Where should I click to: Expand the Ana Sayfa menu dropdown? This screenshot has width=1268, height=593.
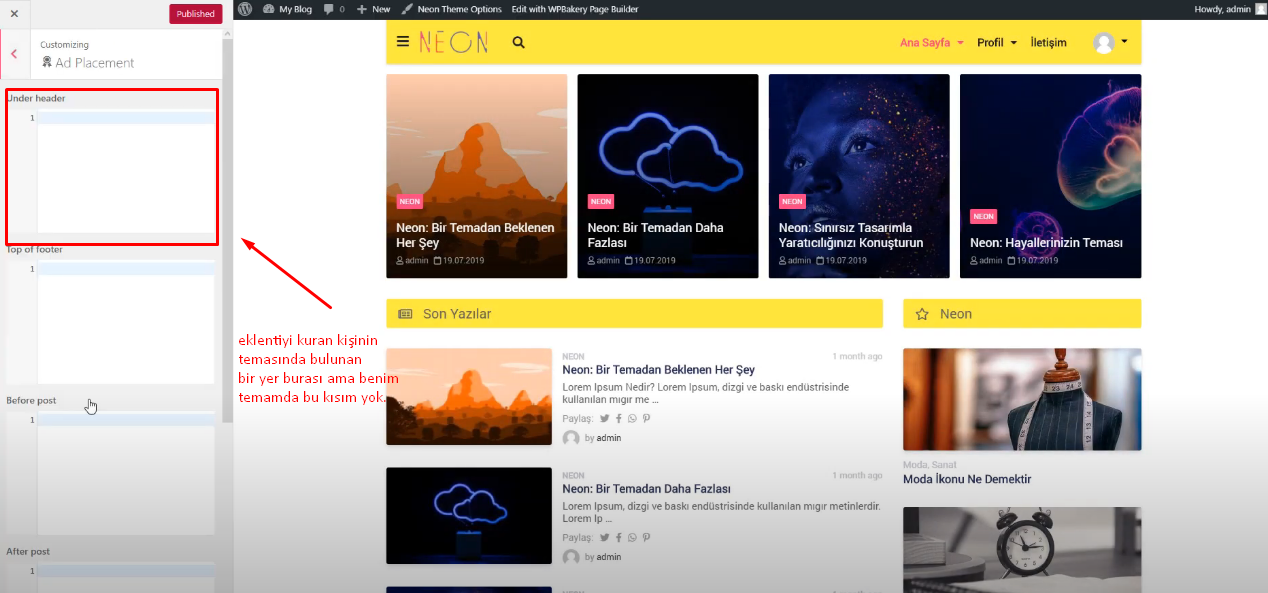tap(961, 43)
